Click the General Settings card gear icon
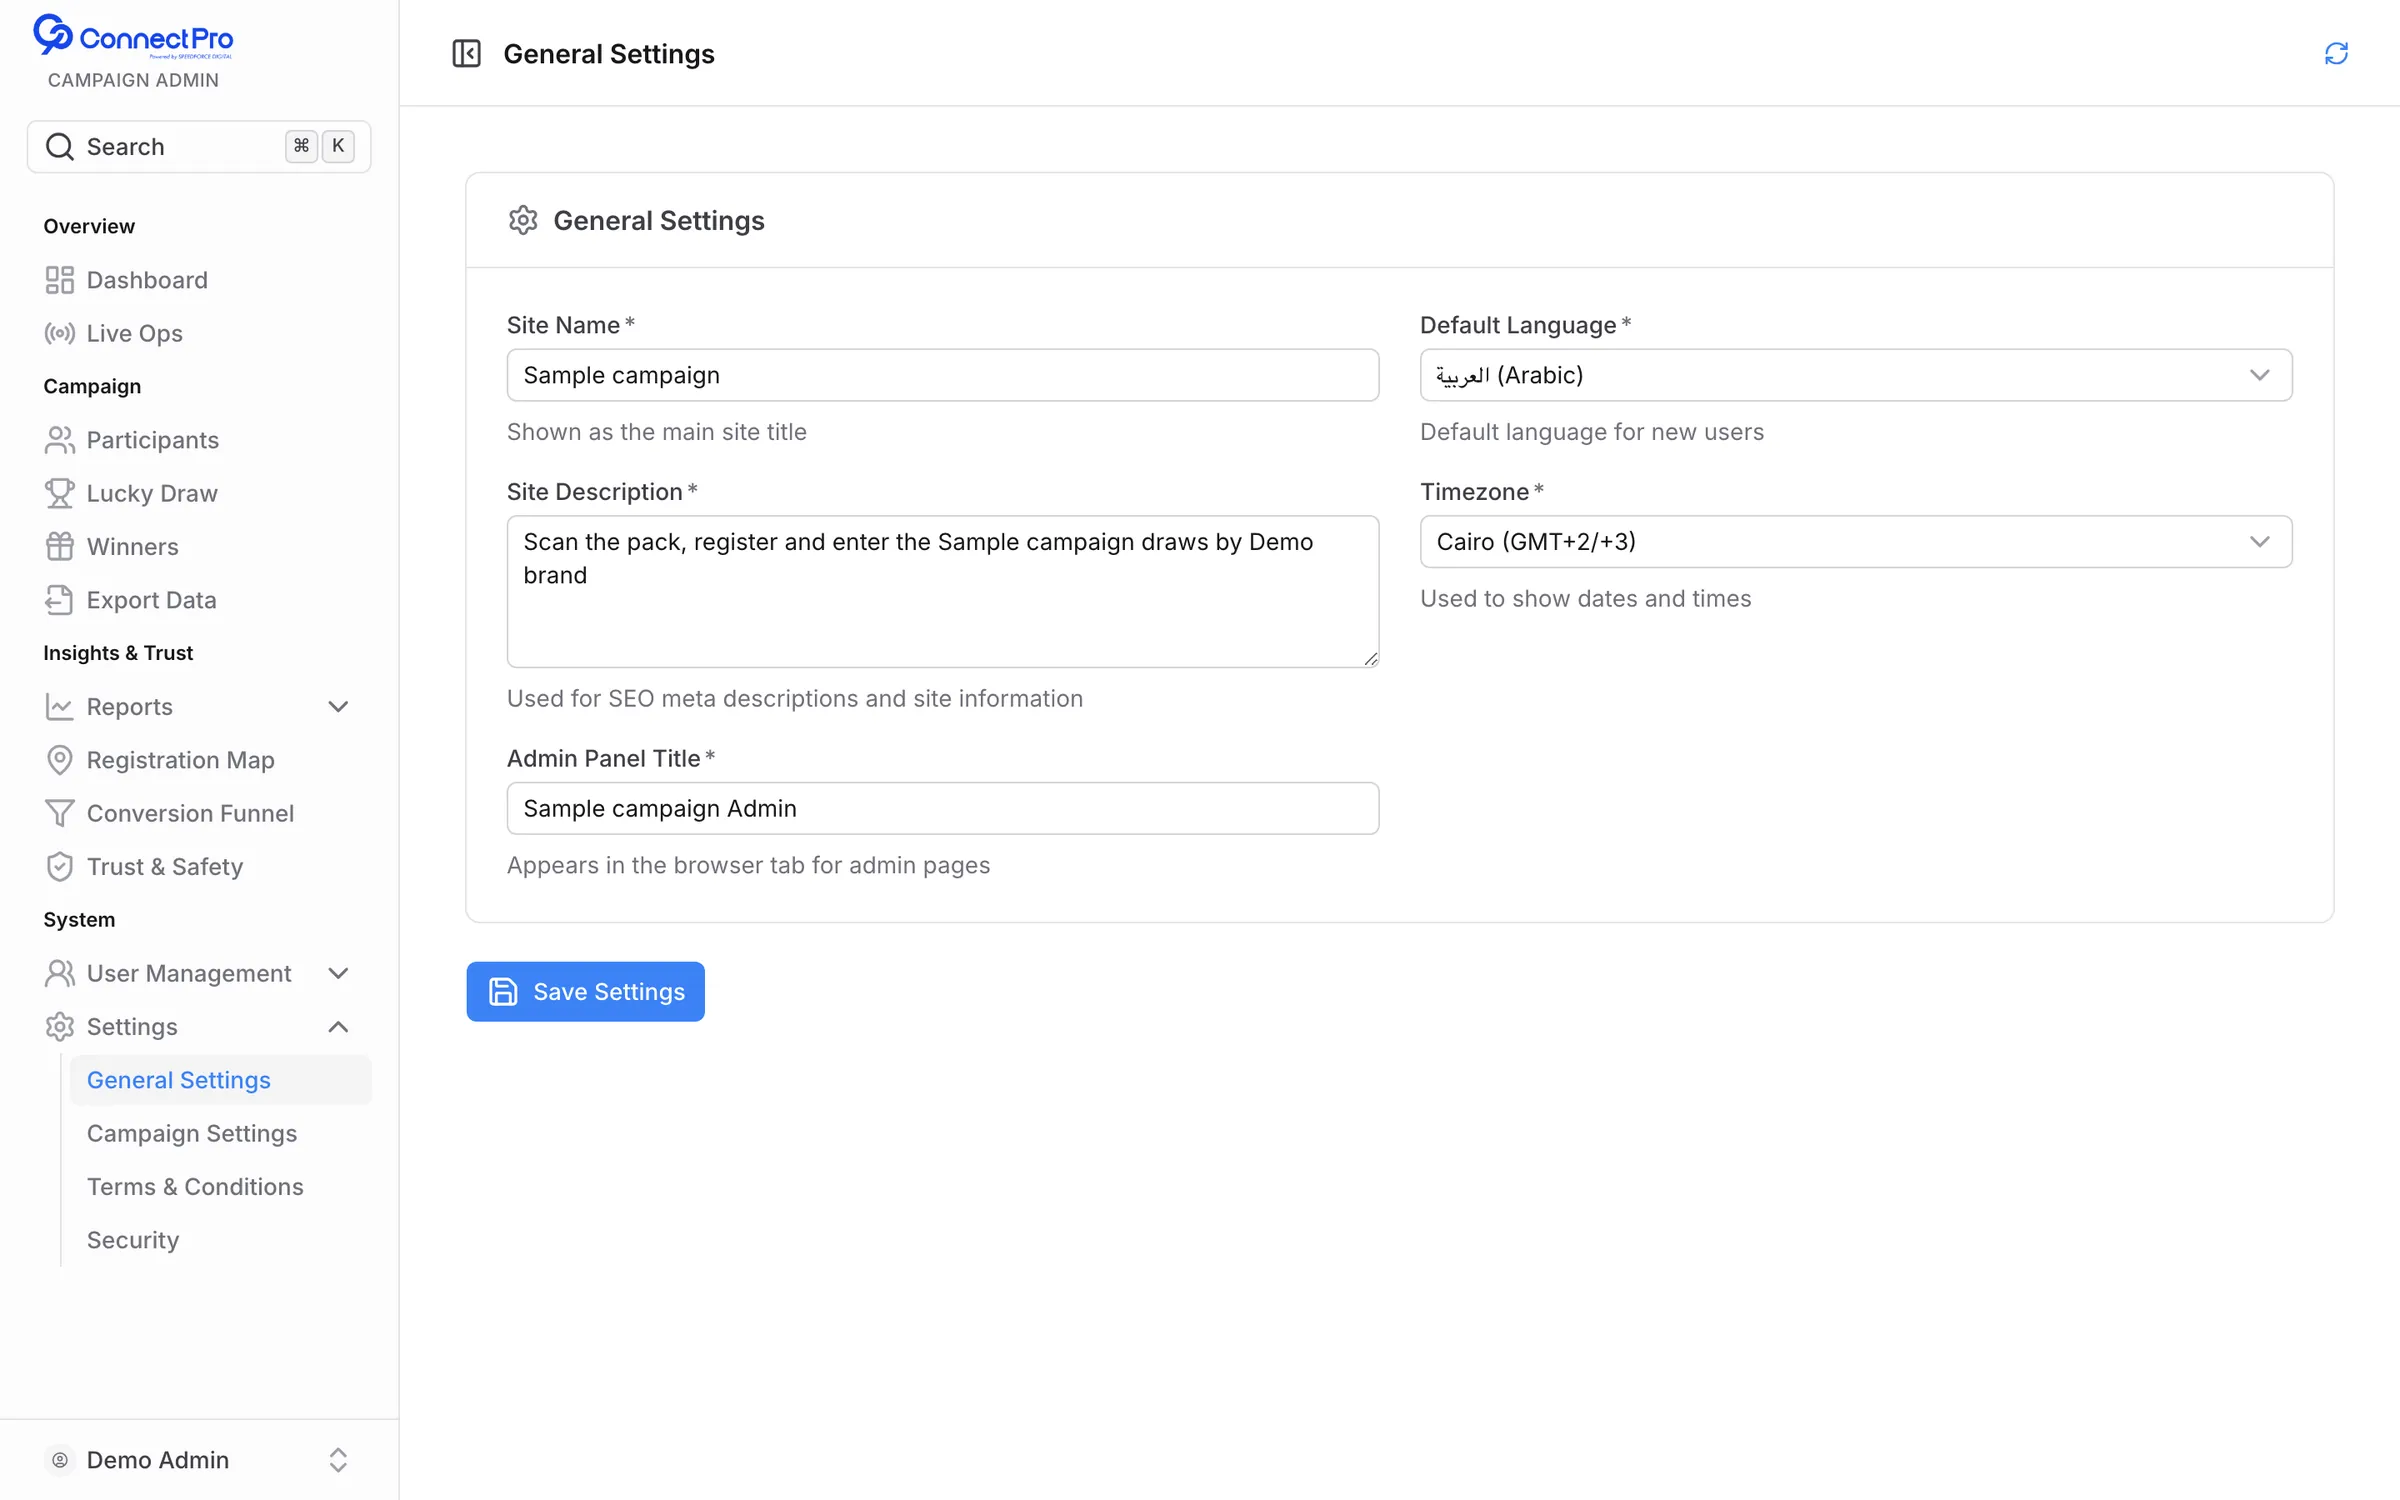The height and width of the screenshot is (1500, 2400). pyautogui.click(x=523, y=220)
